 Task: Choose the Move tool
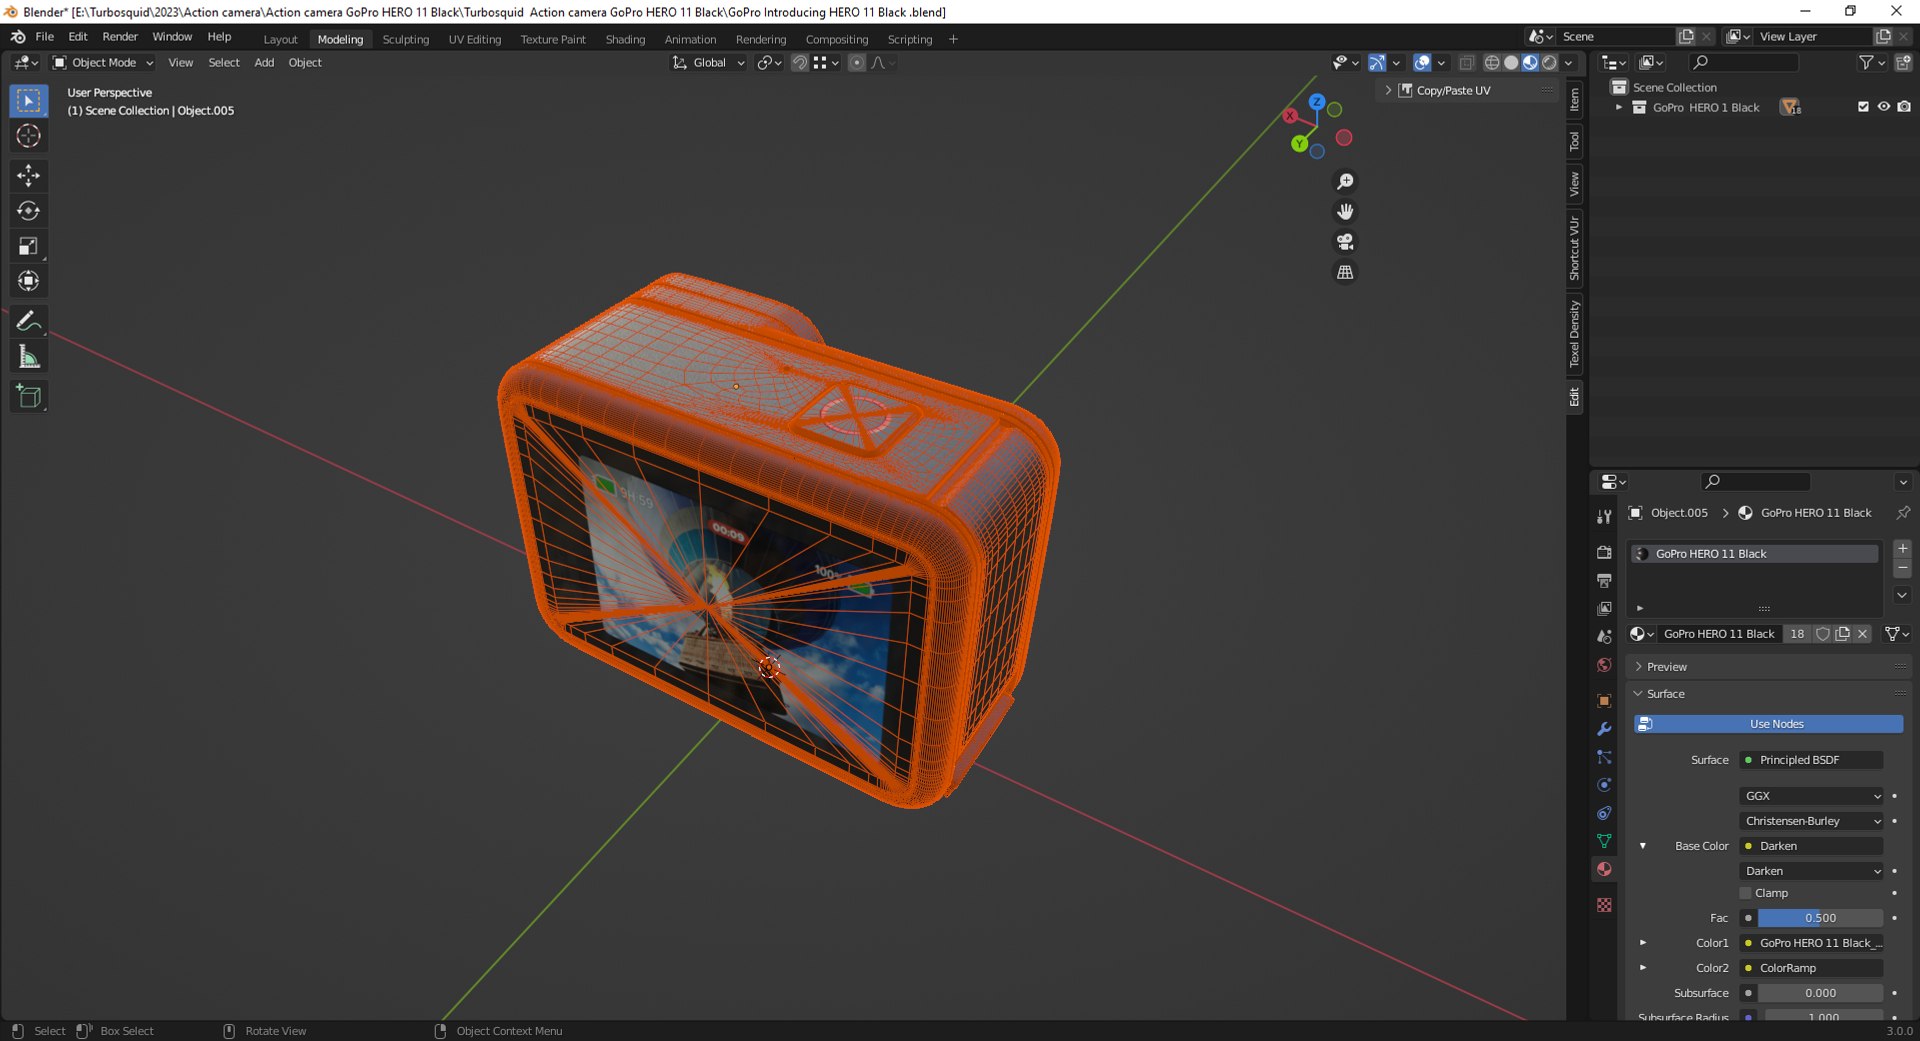click(28, 176)
